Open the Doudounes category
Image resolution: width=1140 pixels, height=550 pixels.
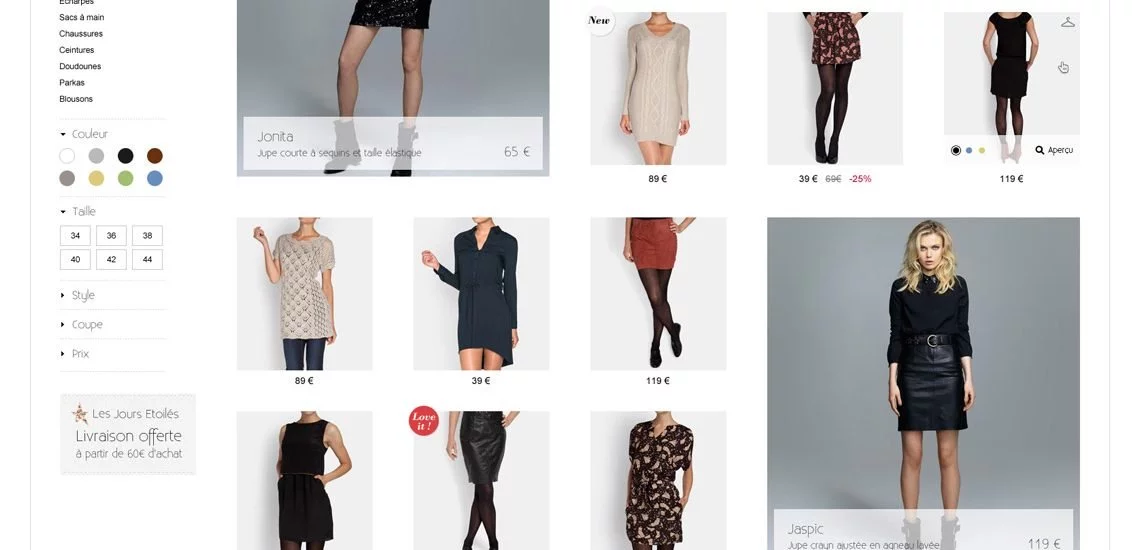[x=80, y=66]
